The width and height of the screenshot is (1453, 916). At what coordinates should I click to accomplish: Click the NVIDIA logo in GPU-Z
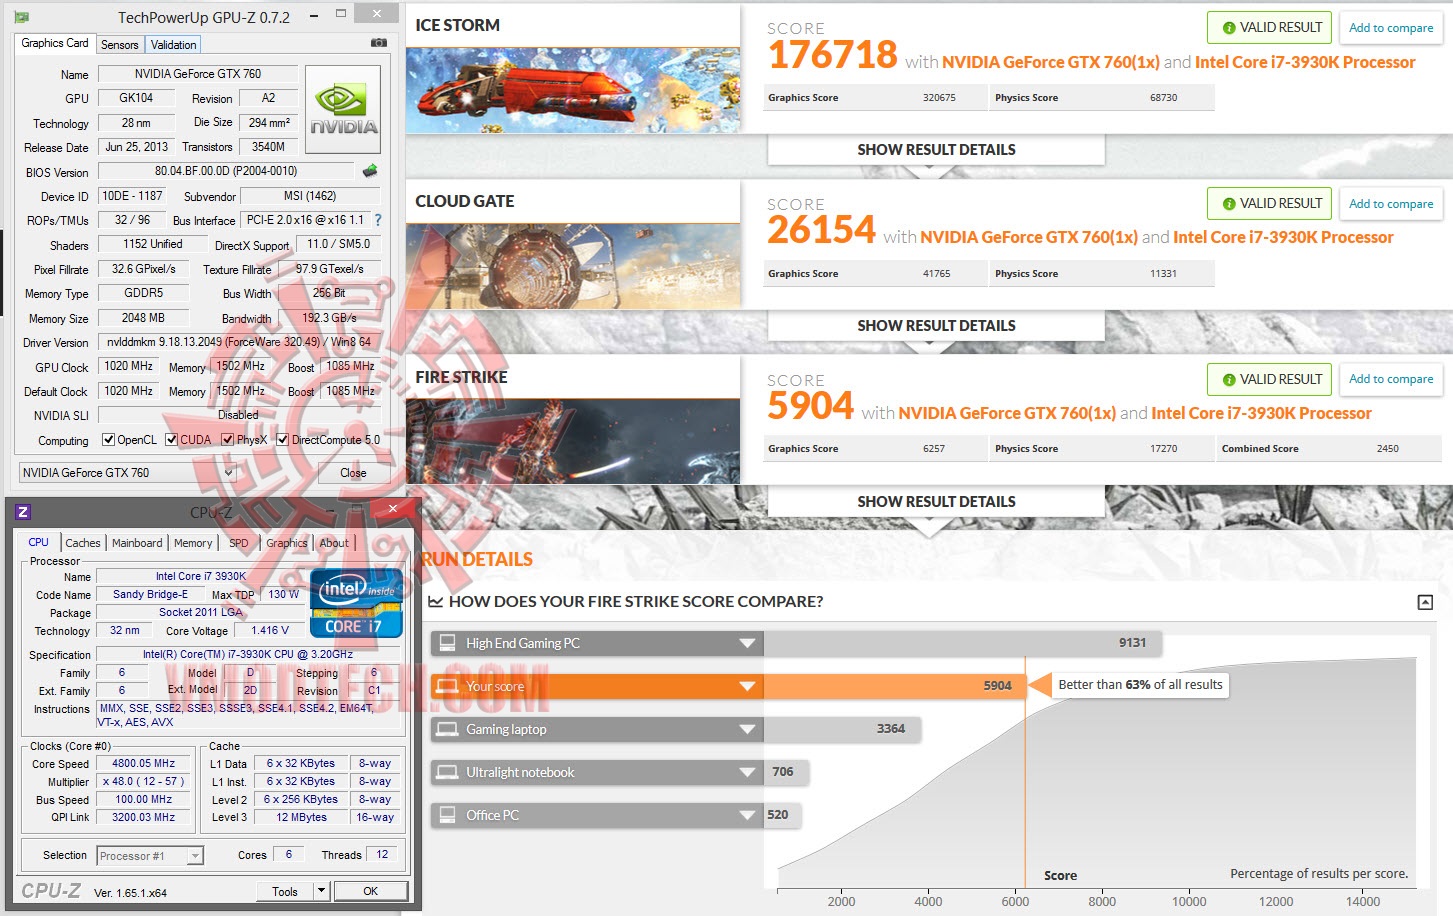343,109
